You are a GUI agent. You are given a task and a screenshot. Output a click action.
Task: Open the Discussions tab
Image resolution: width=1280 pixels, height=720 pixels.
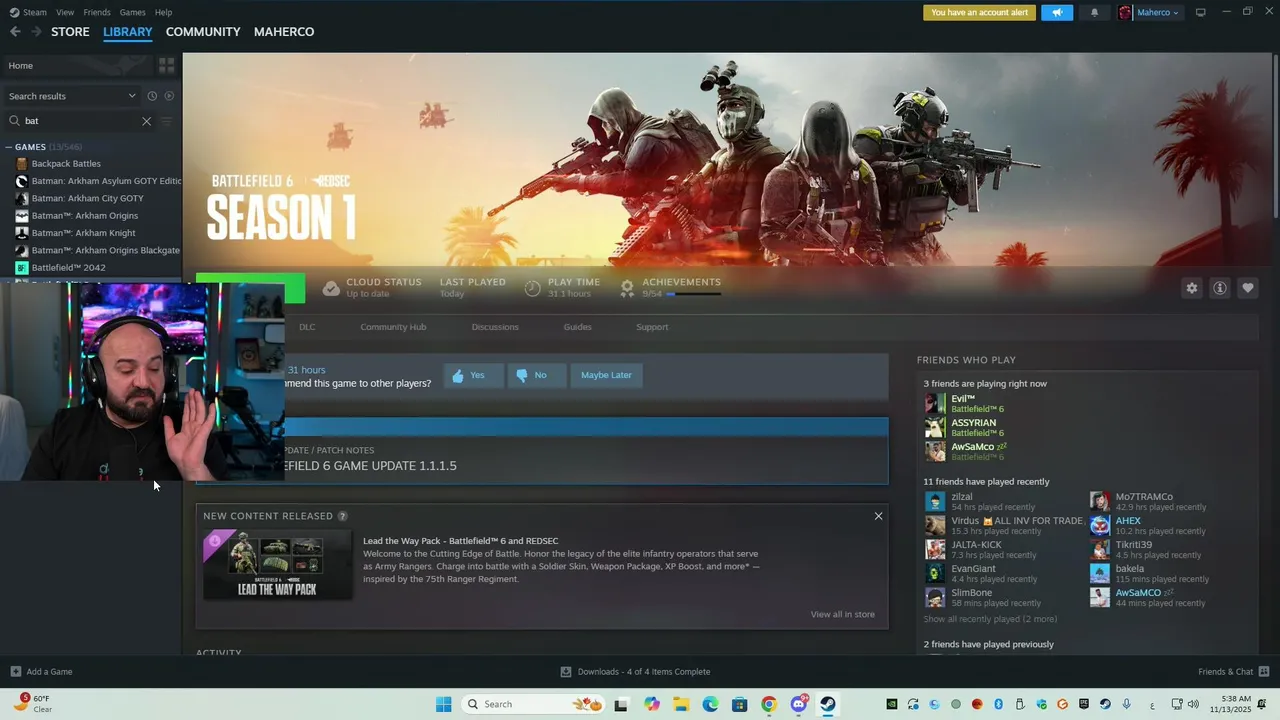pos(495,327)
